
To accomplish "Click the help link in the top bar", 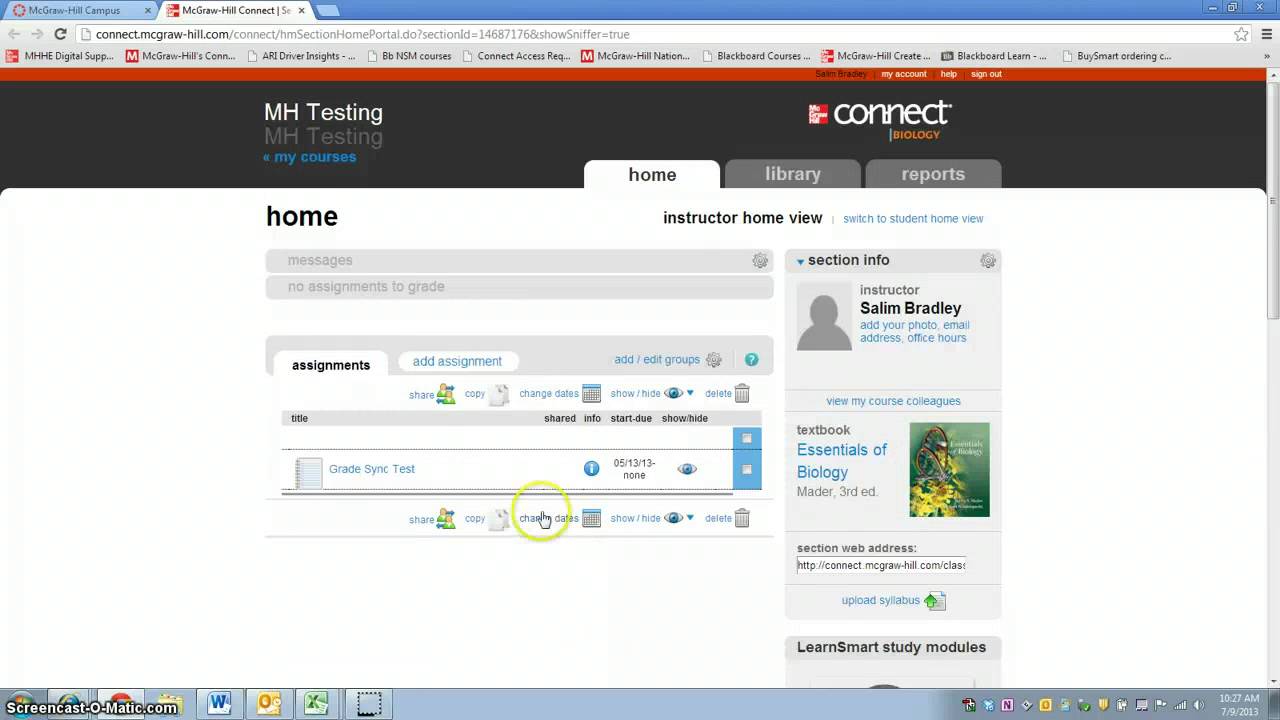I will coord(949,74).
